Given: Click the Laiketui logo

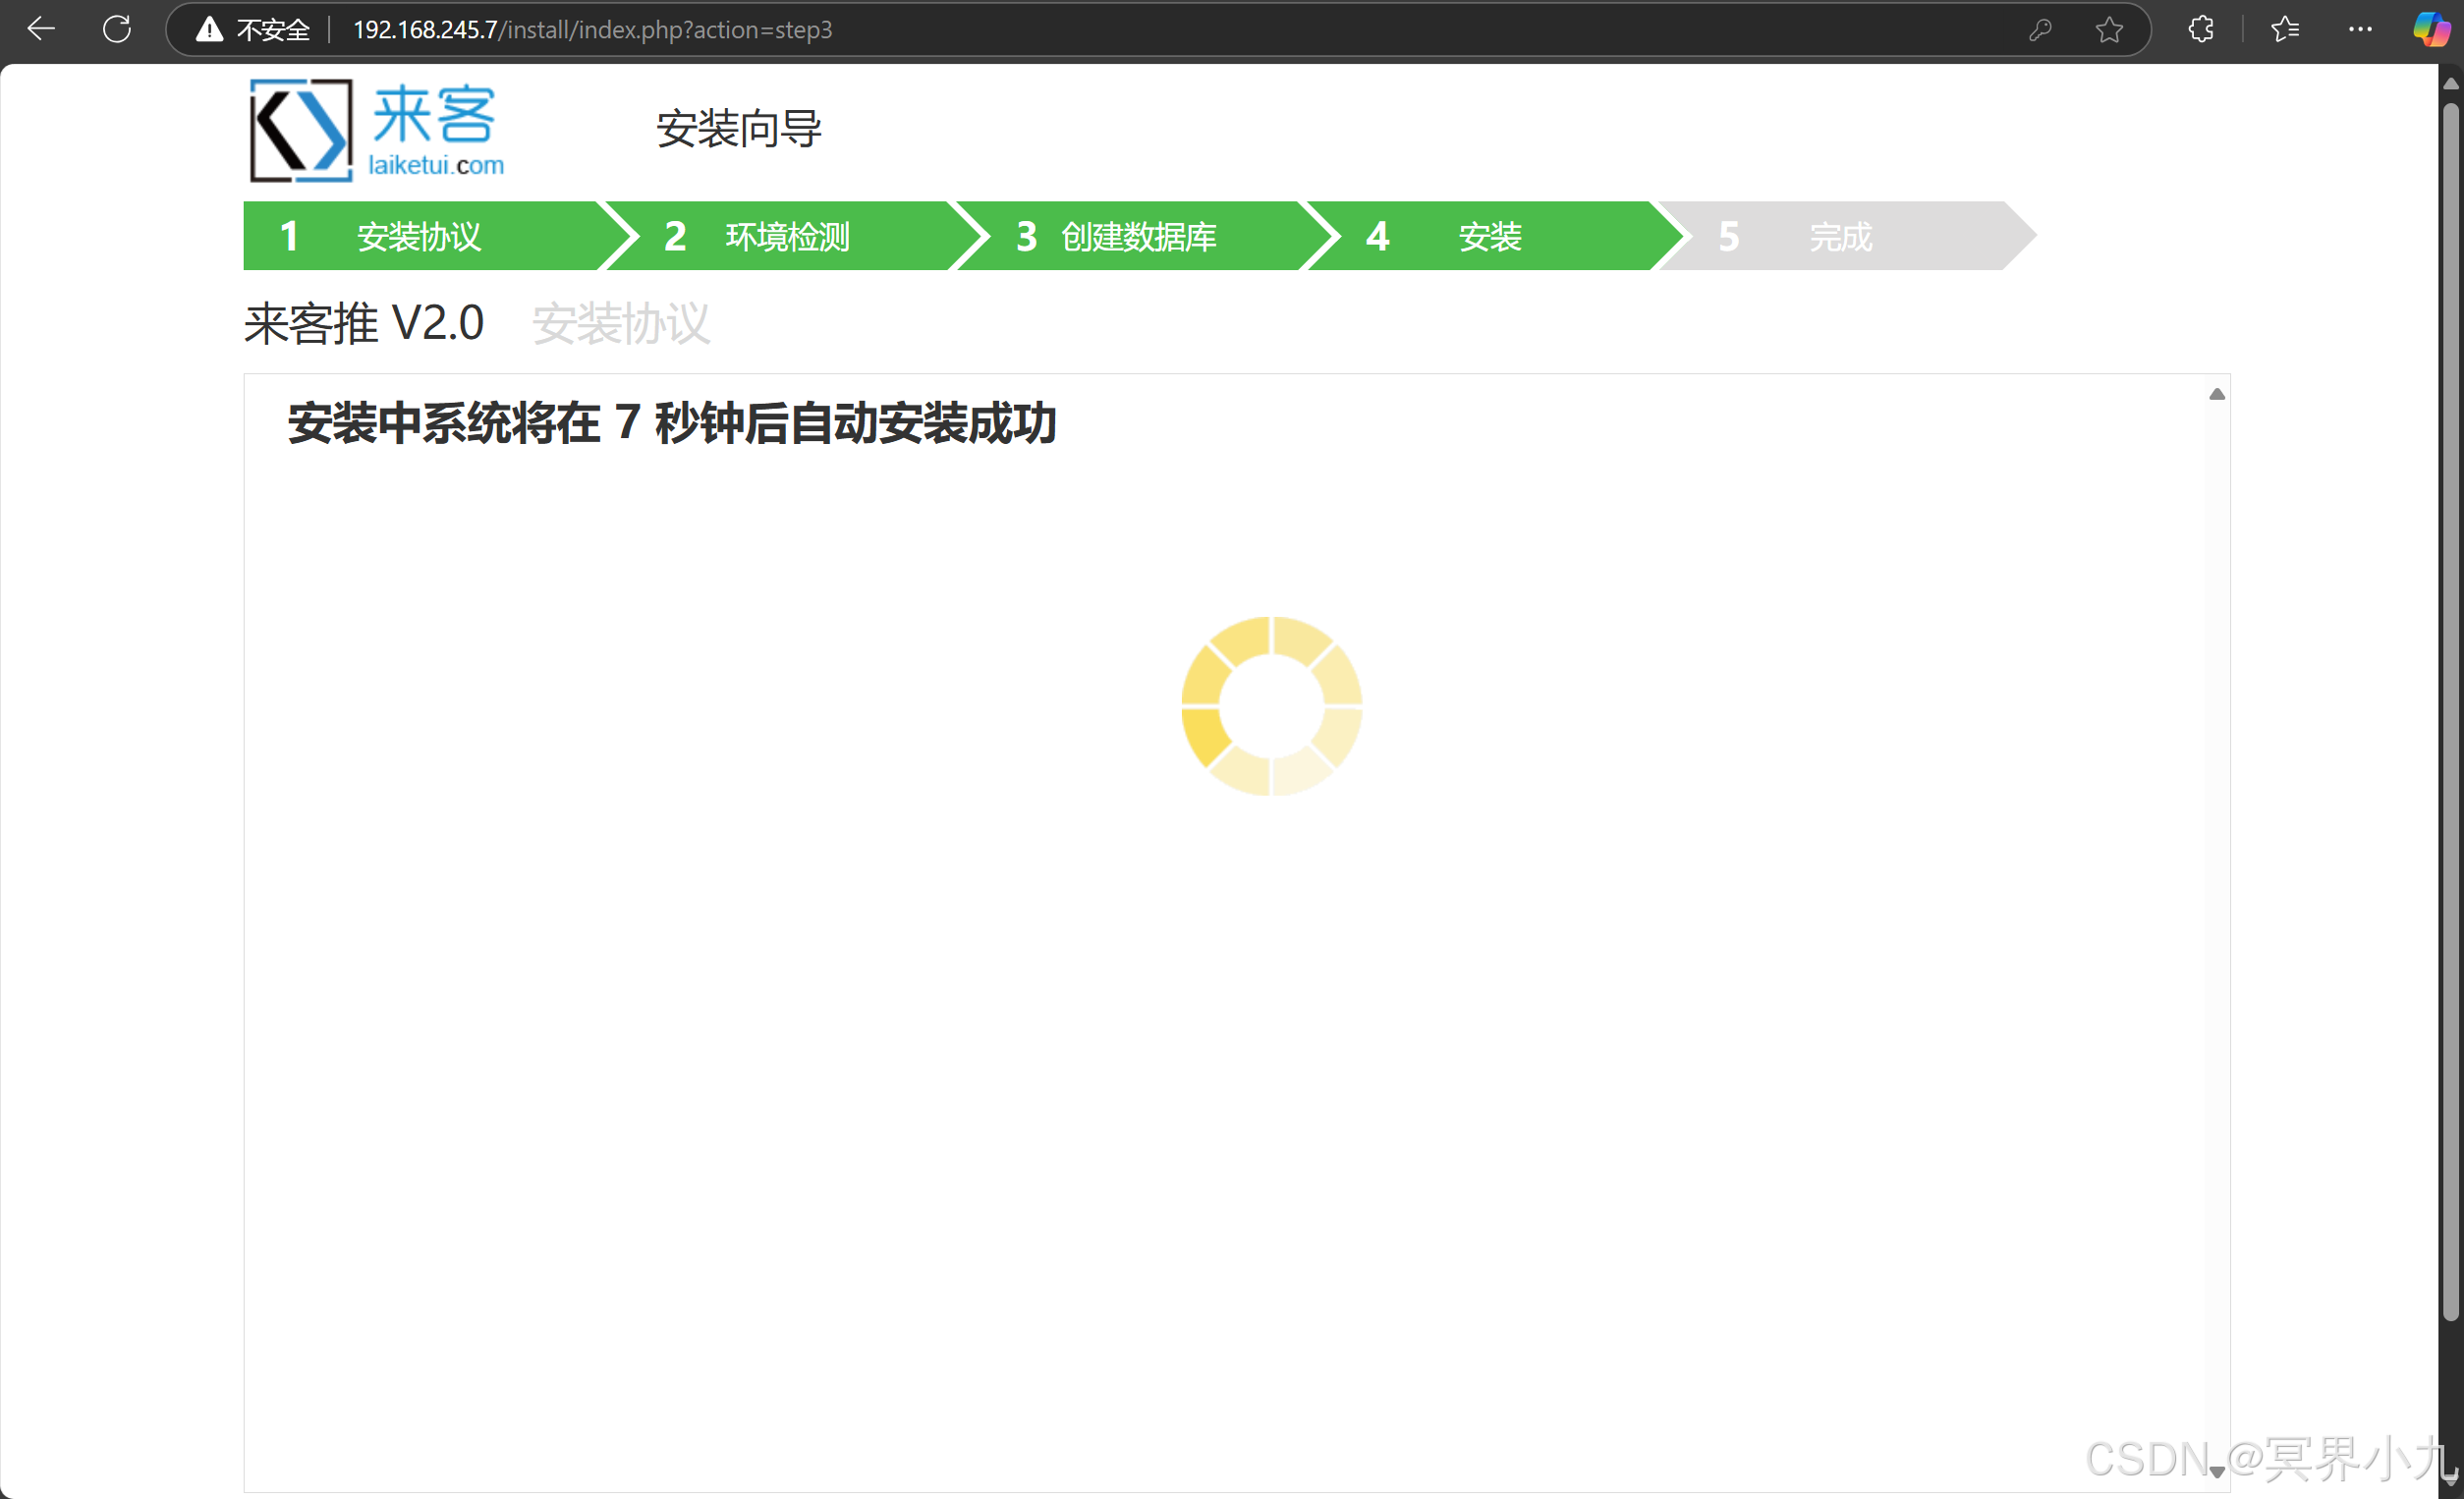Looking at the screenshot, I should point(377,131).
